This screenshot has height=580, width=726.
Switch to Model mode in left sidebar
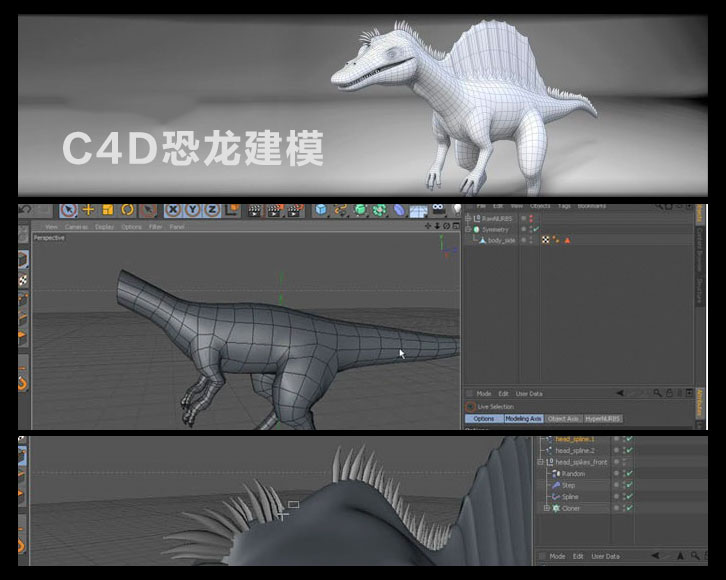point(23,260)
